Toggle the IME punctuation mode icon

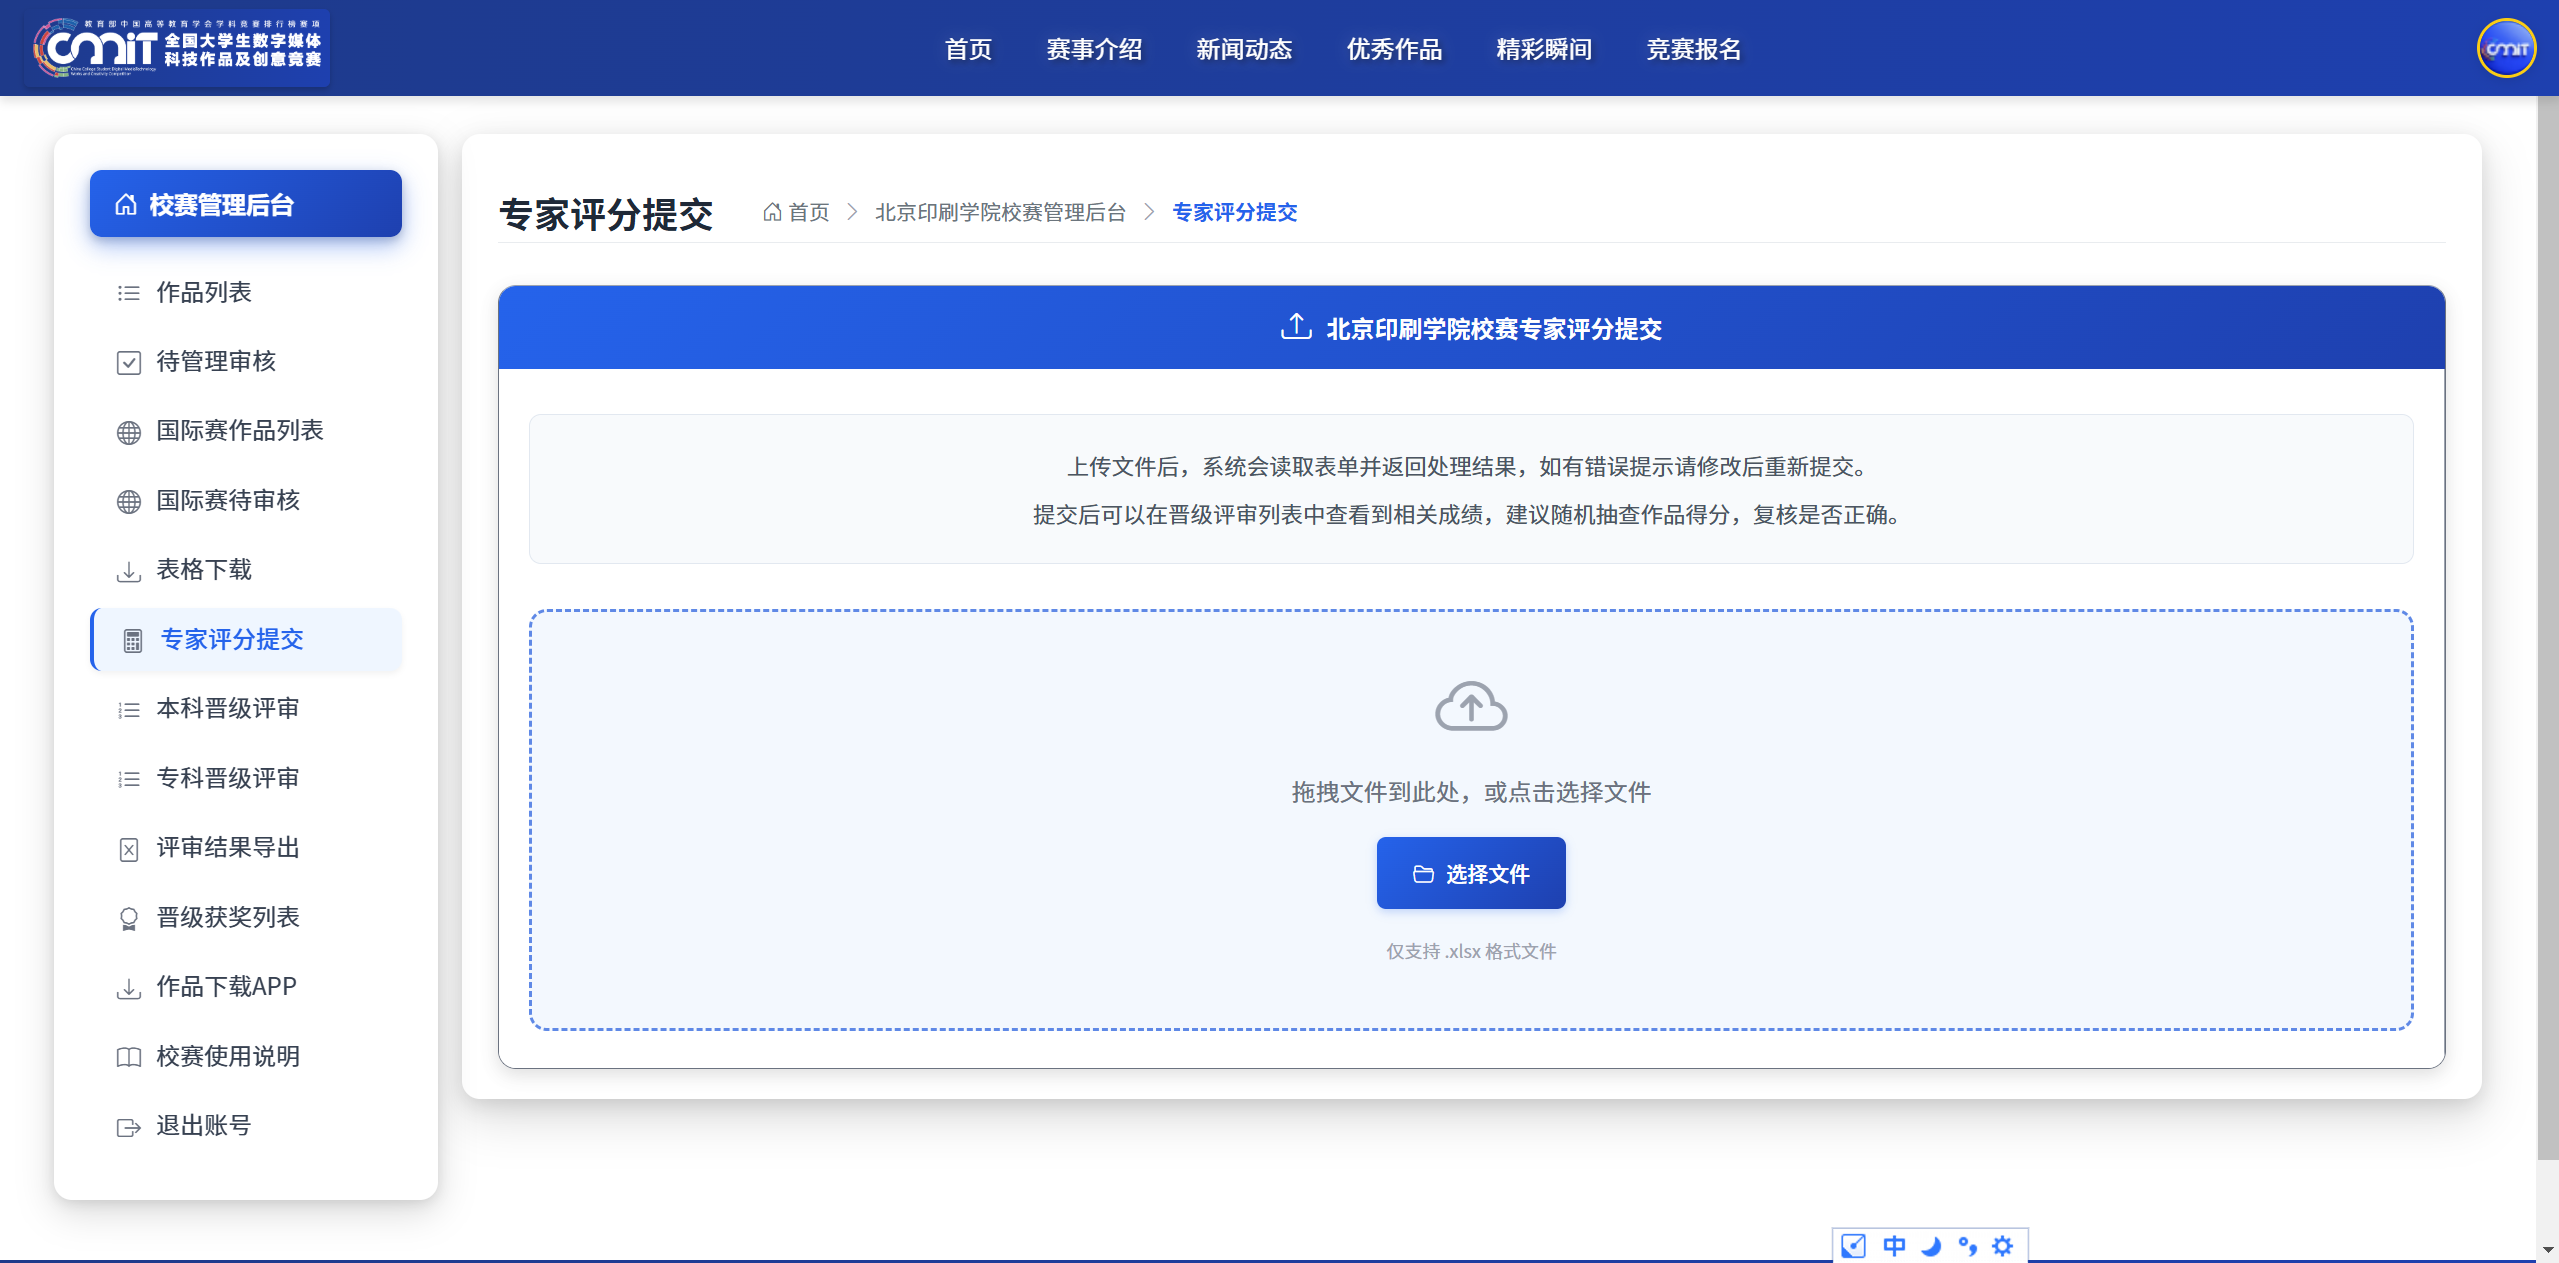click(x=1967, y=1246)
